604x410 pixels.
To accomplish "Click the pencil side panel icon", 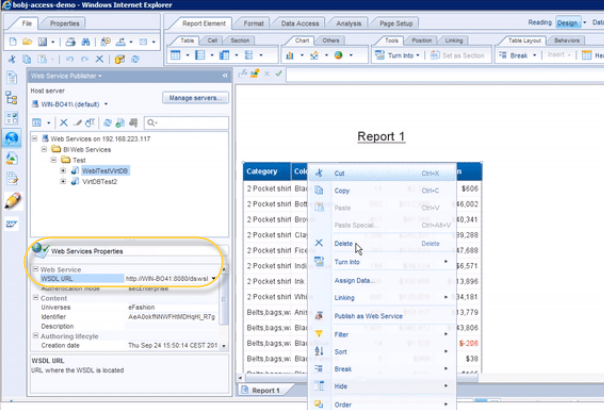I will (x=12, y=201).
